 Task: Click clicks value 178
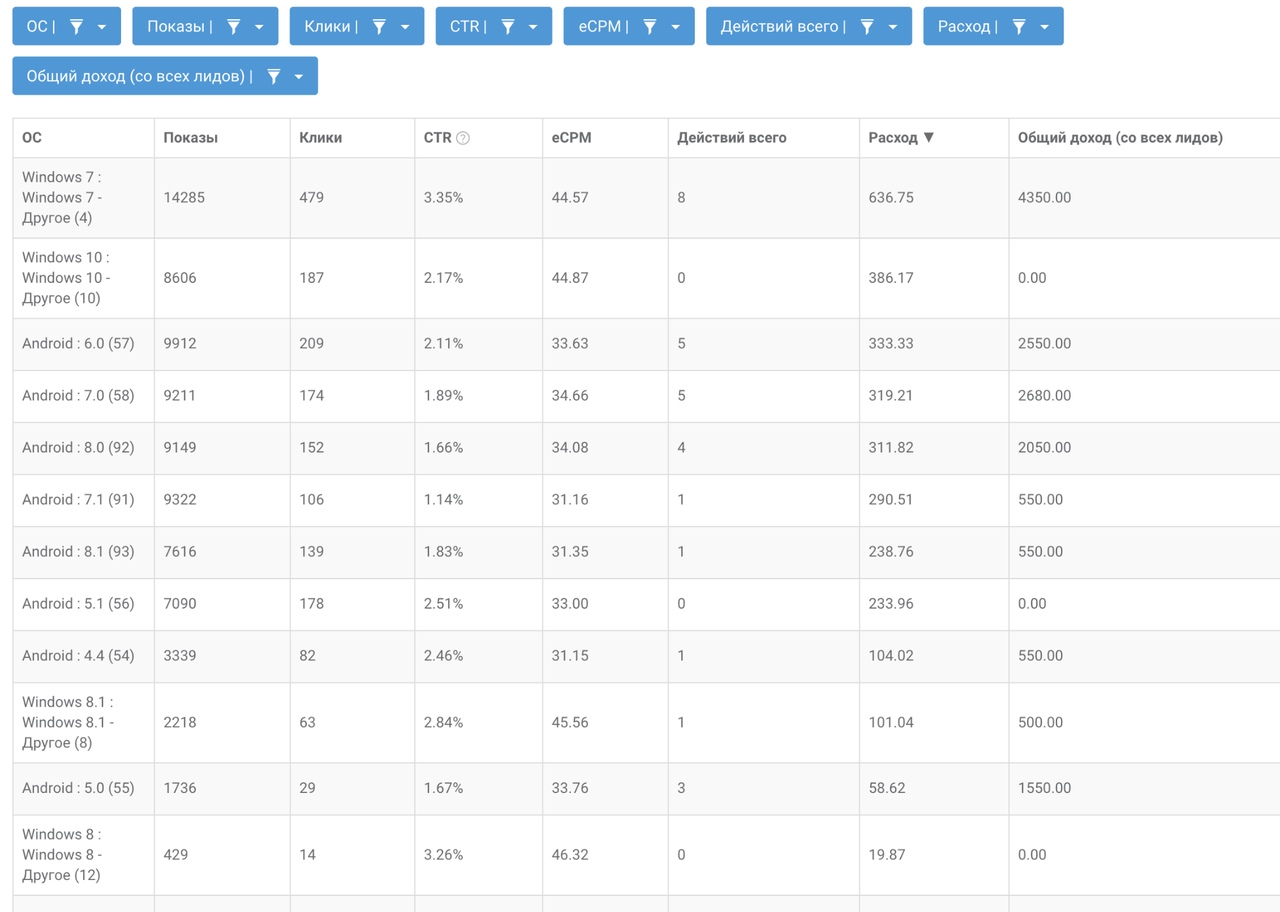click(x=312, y=603)
